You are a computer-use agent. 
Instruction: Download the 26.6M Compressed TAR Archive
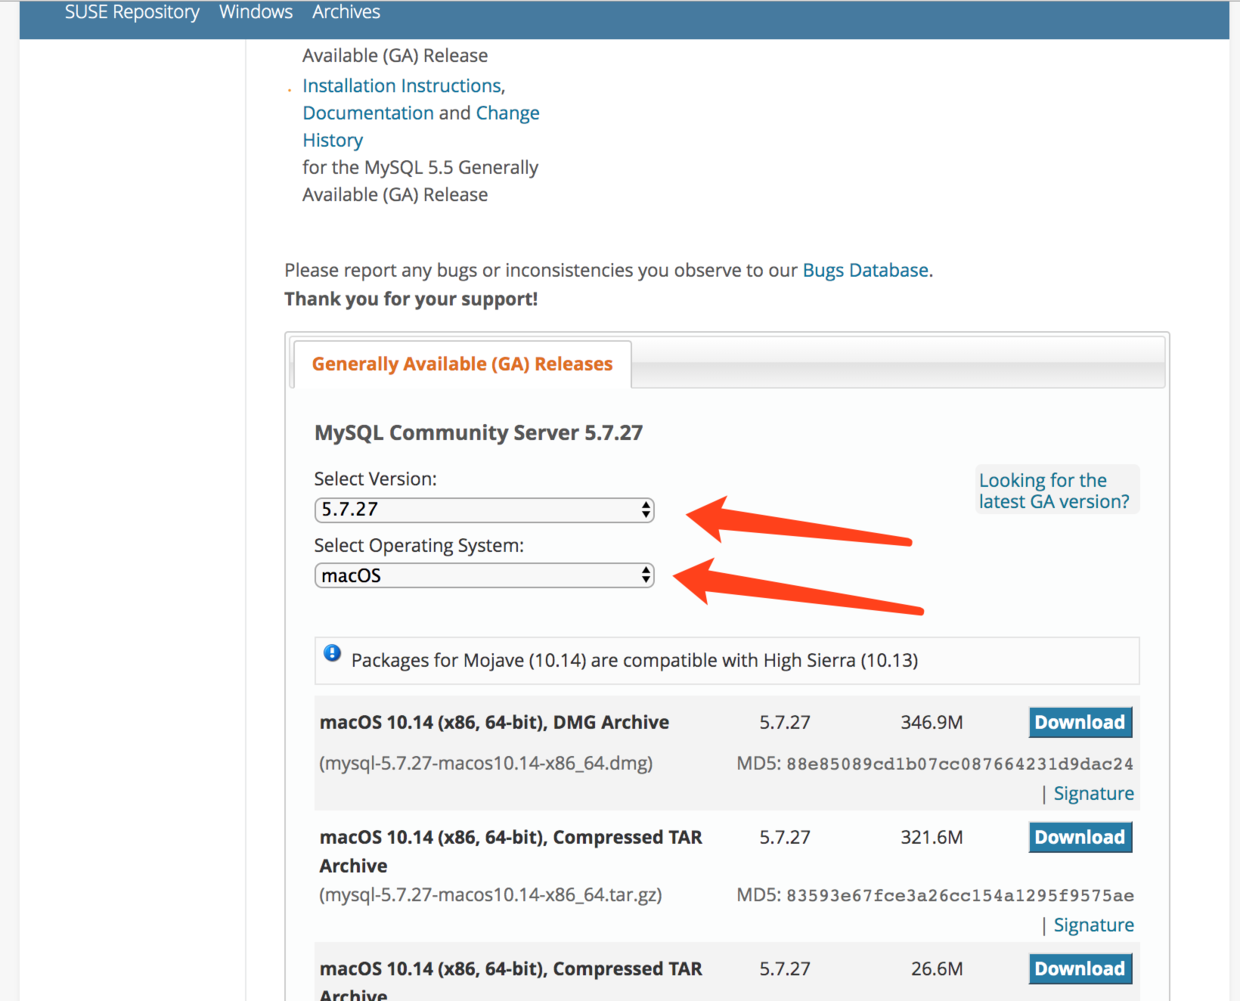tap(1080, 968)
